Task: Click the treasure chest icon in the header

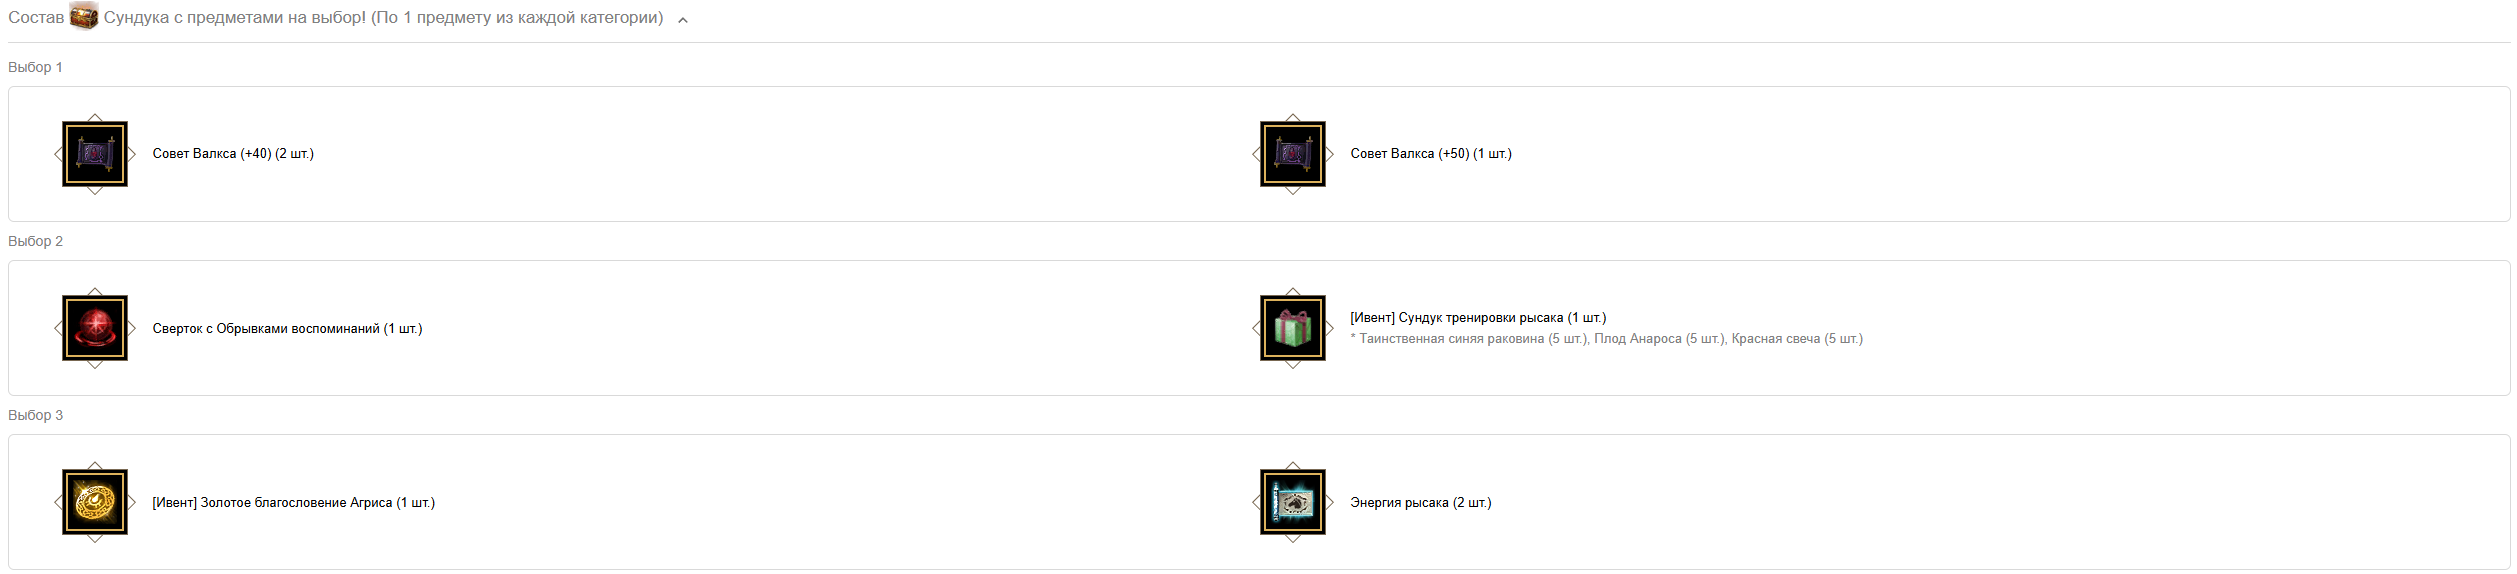Action: pos(84,17)
